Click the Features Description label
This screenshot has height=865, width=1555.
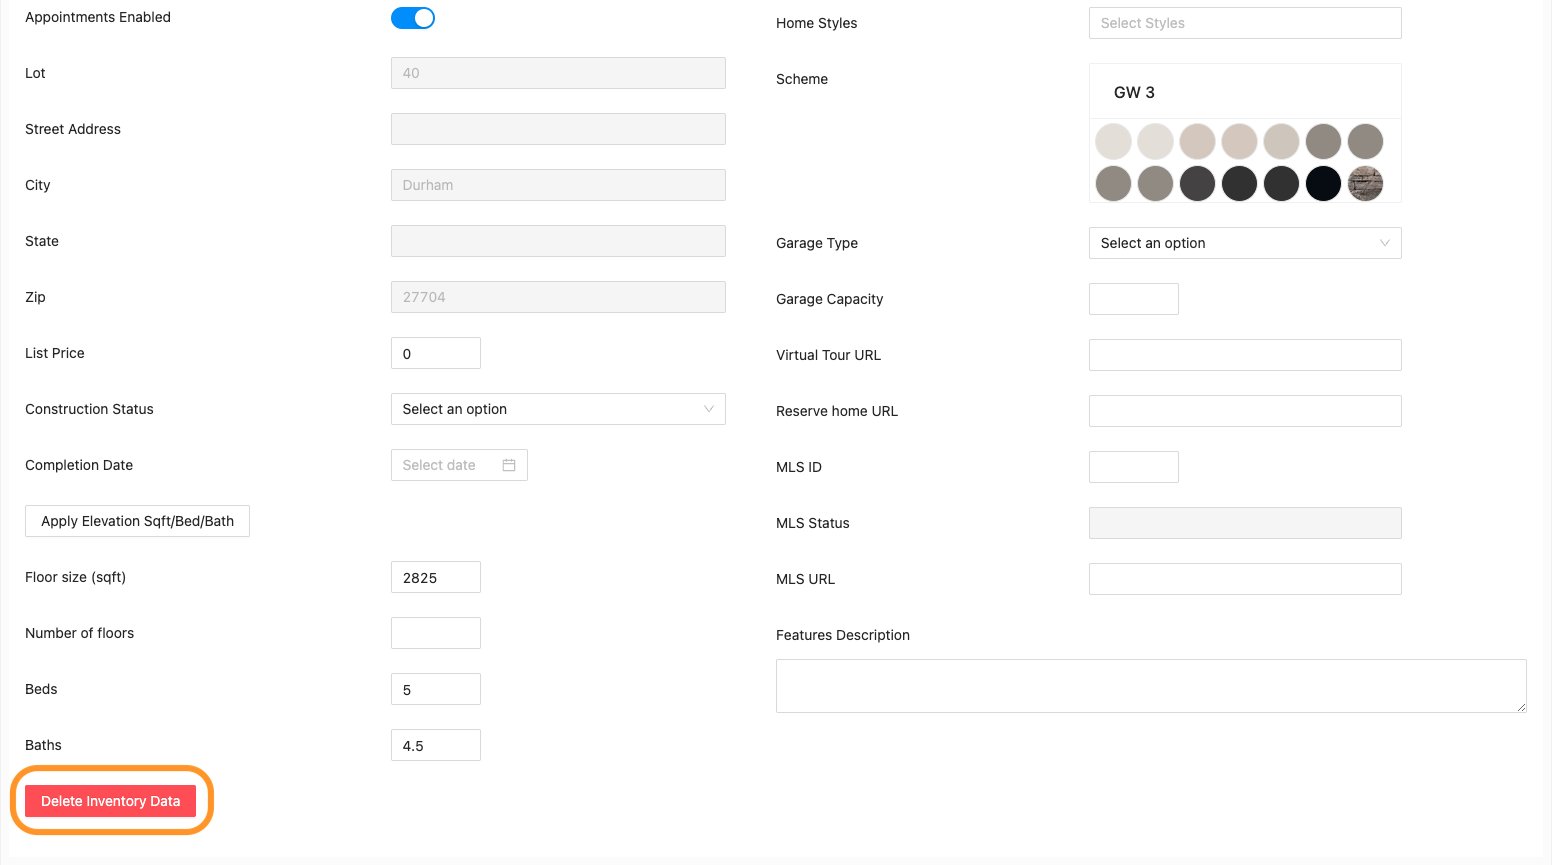(x=843, y=635)
